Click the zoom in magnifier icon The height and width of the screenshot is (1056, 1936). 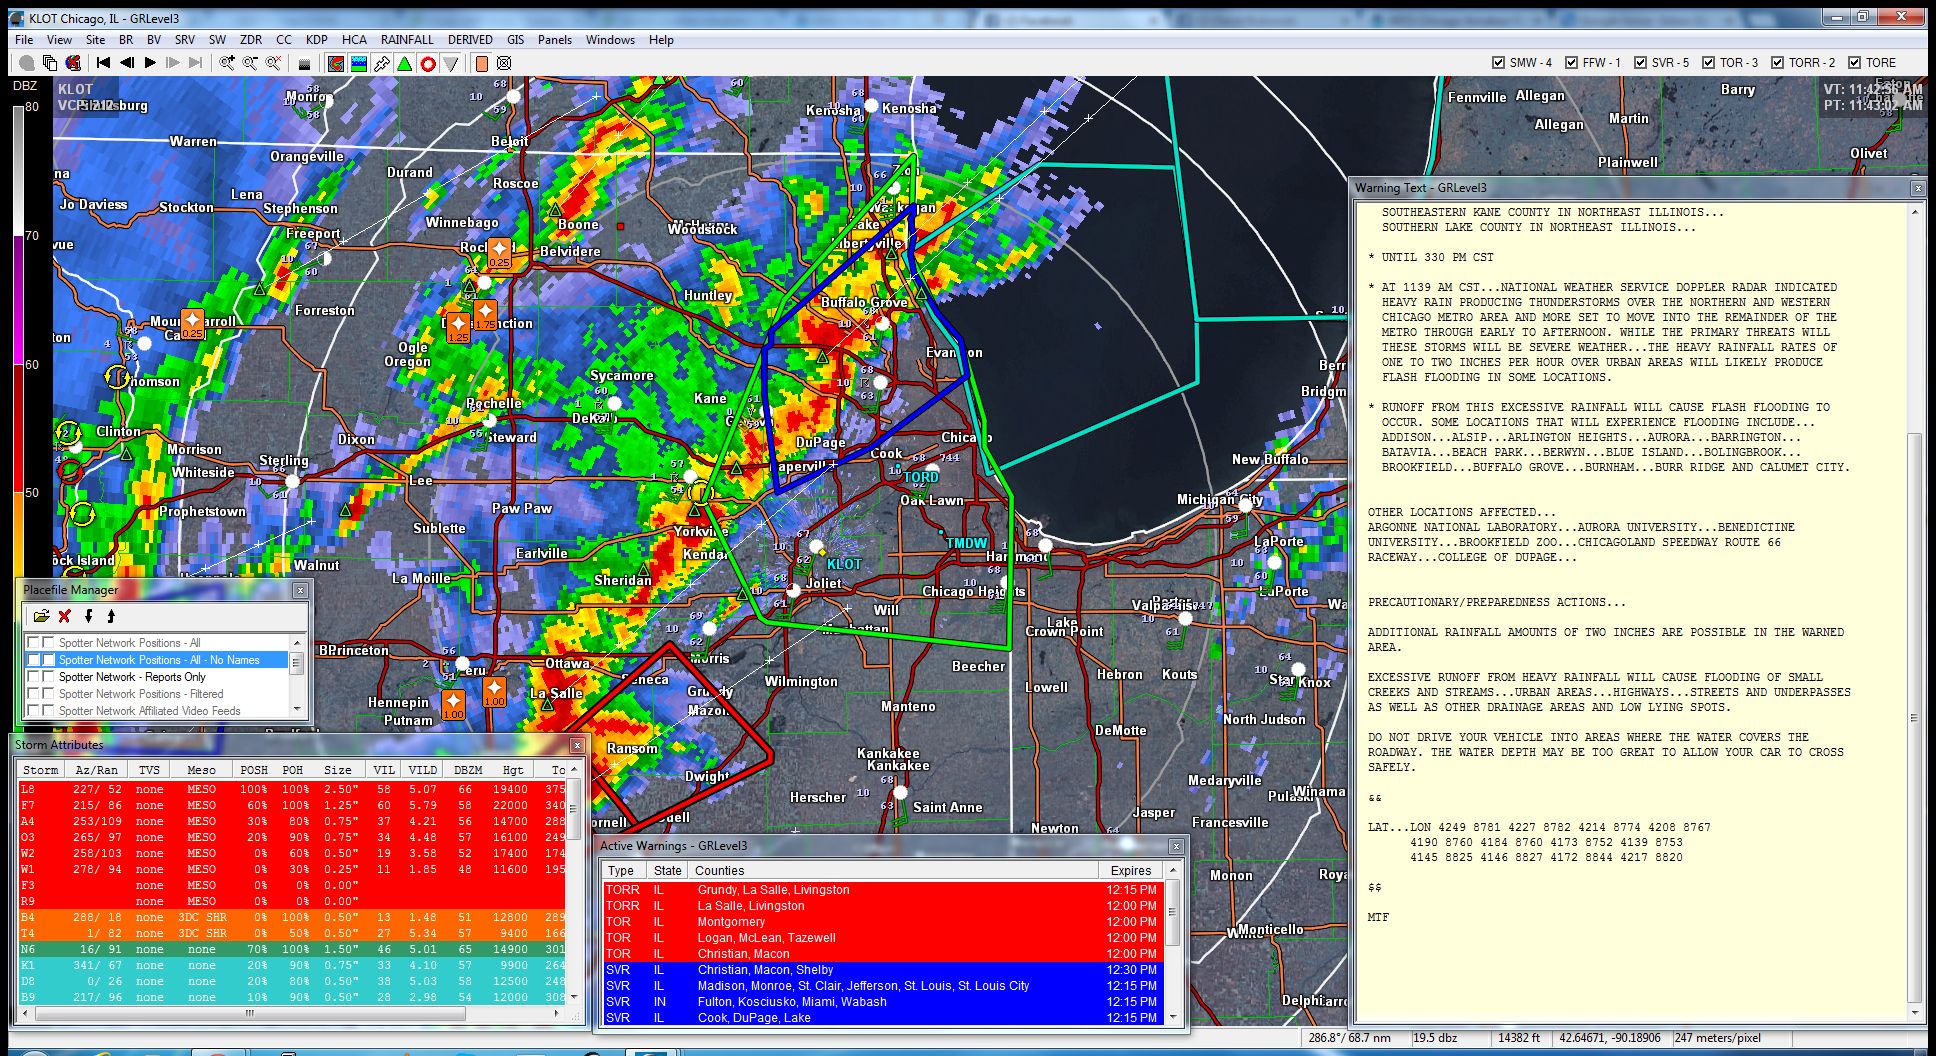tap(227, 63)
